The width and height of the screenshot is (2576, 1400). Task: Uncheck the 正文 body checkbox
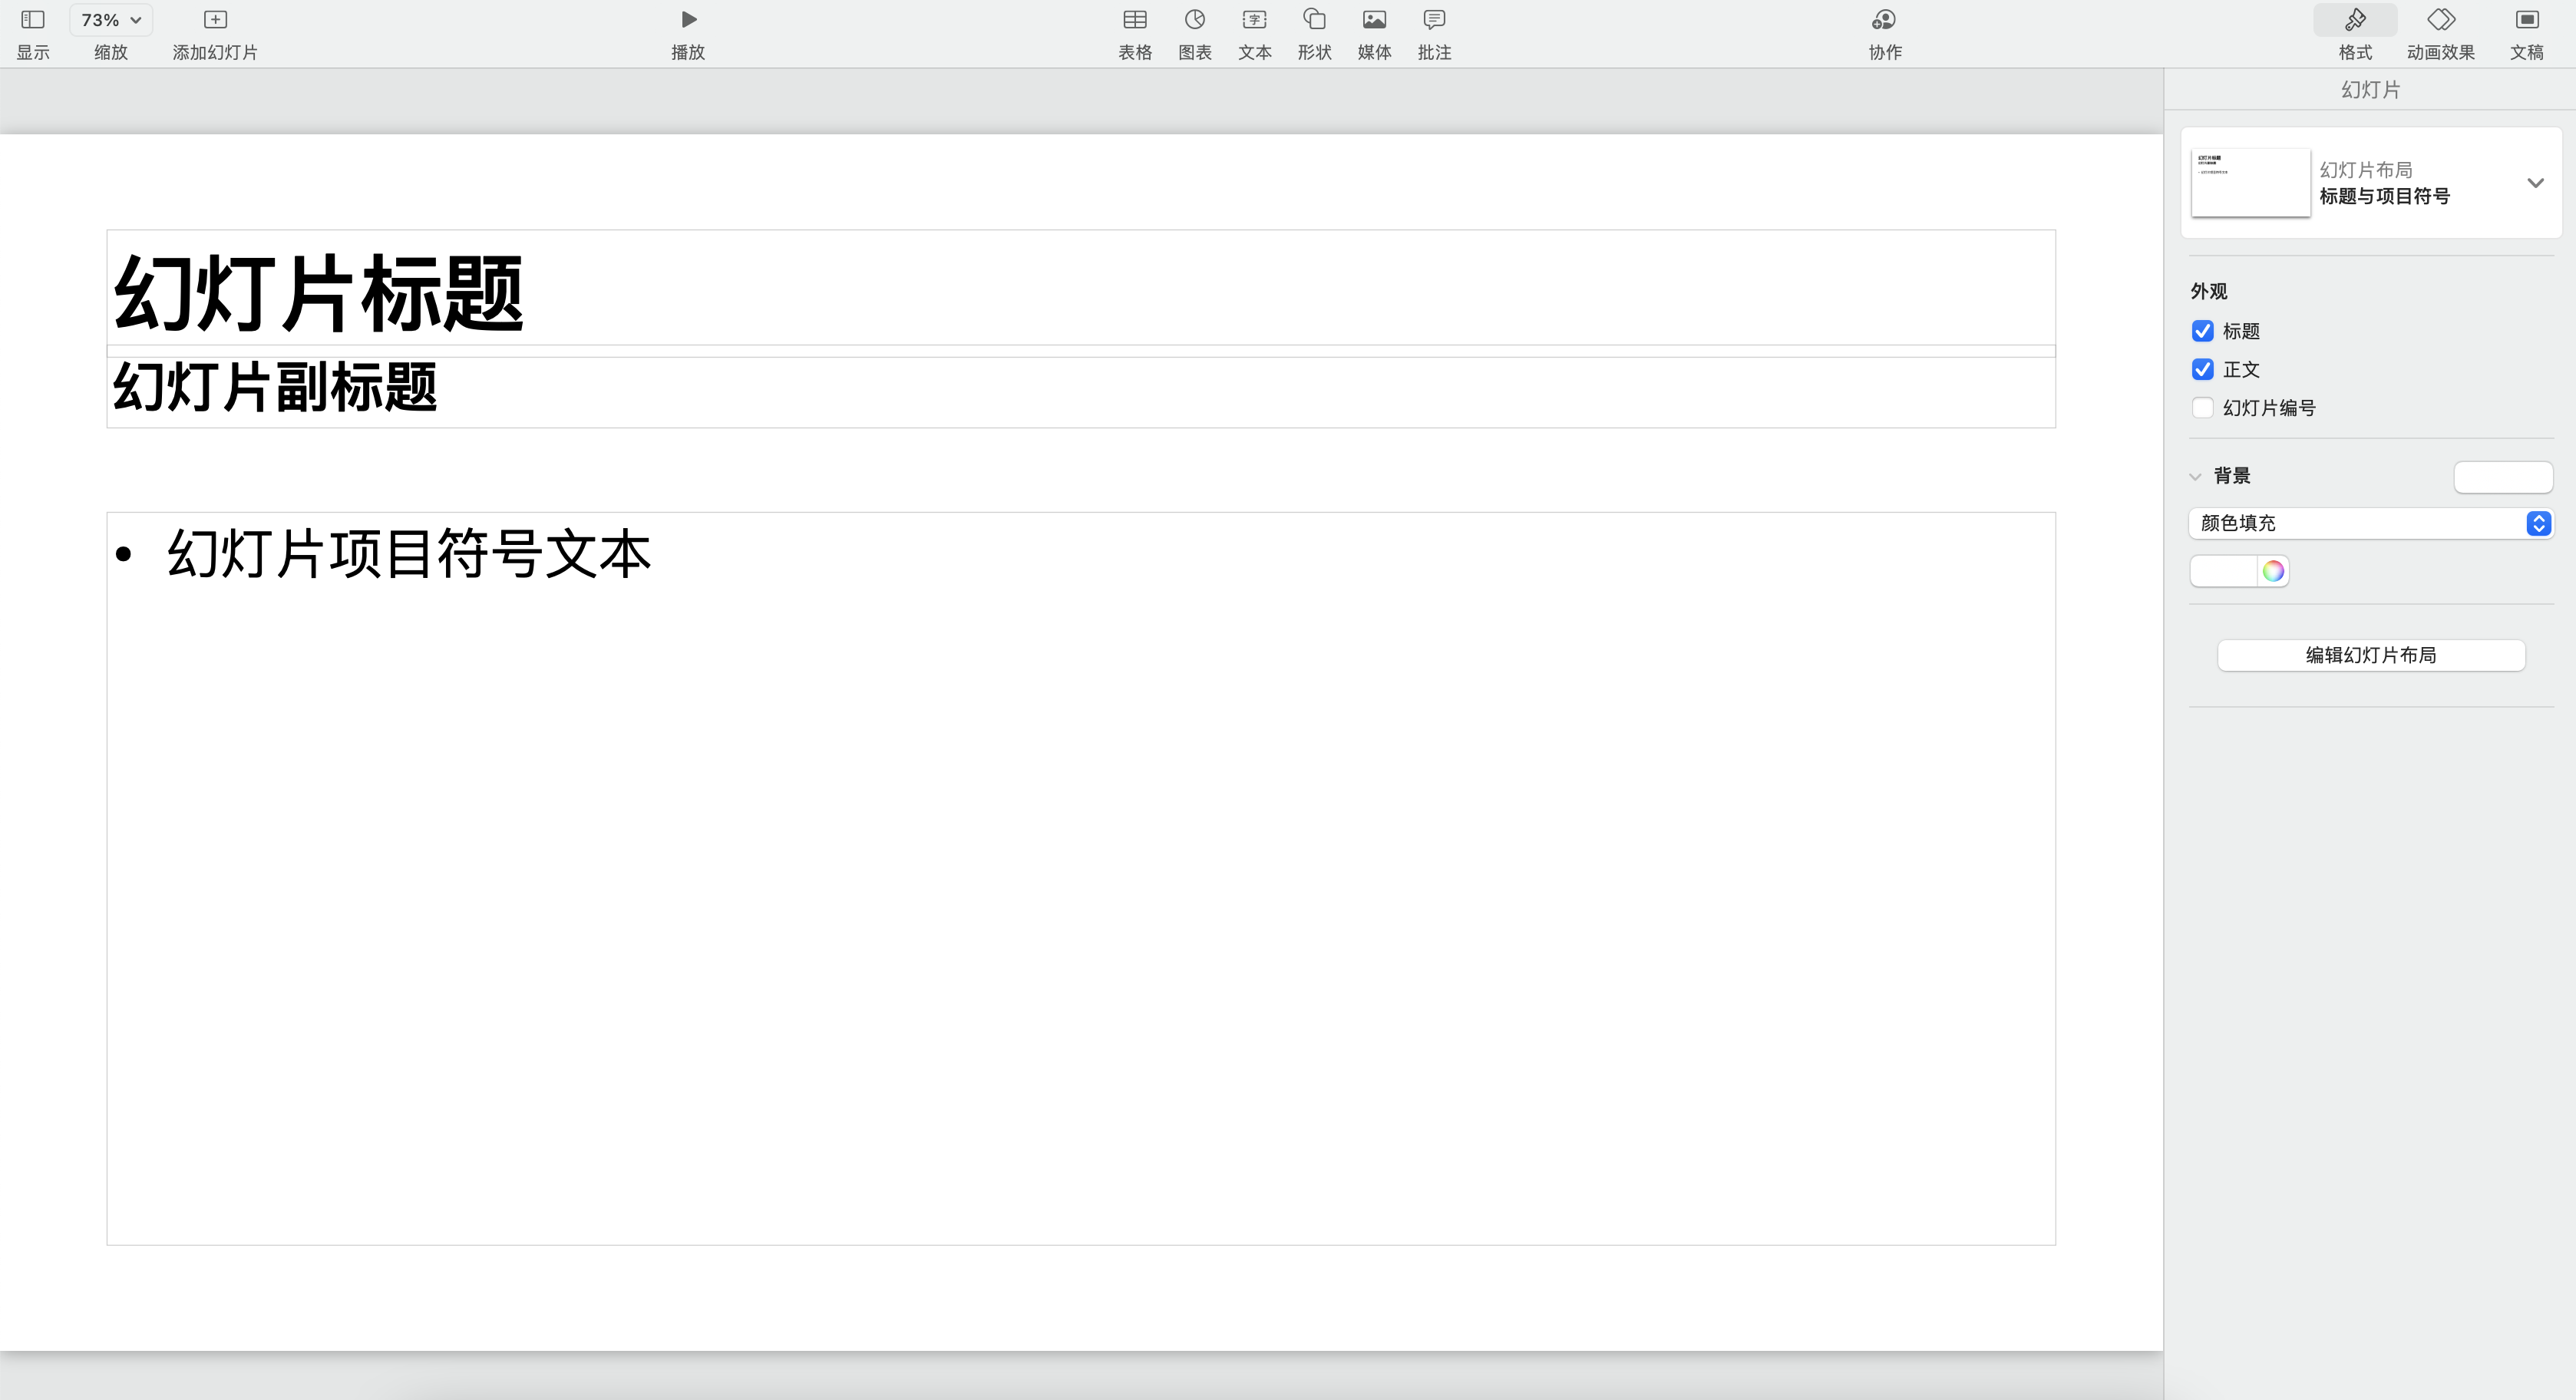[2202, 370]
